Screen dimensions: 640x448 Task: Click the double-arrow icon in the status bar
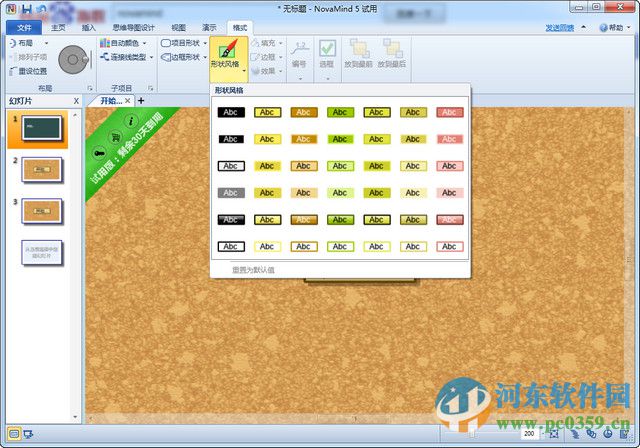click(575, 434)
